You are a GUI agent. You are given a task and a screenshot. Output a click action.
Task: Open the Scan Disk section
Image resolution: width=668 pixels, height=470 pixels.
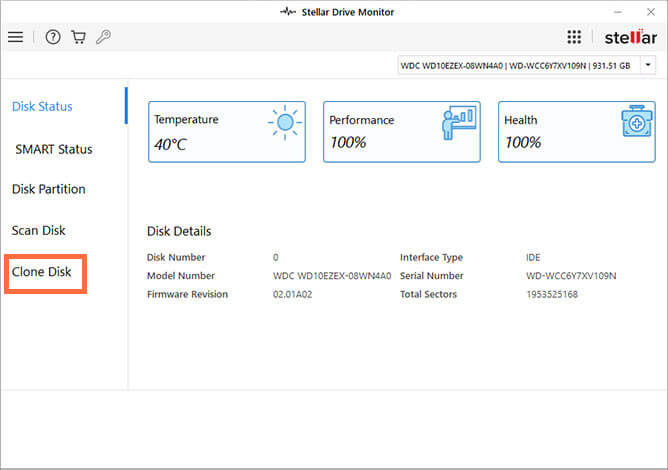coord(38,231)
